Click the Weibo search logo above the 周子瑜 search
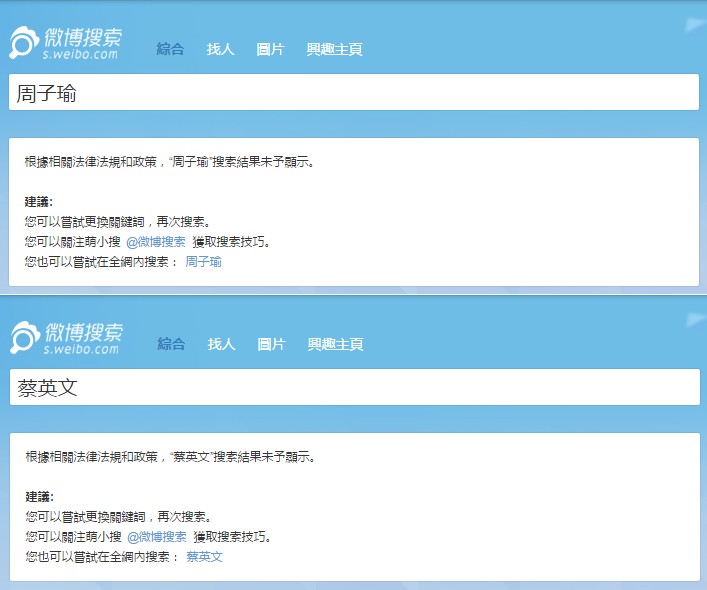The image size is (707, 590). pyautogui.click(x=66, y=43)
